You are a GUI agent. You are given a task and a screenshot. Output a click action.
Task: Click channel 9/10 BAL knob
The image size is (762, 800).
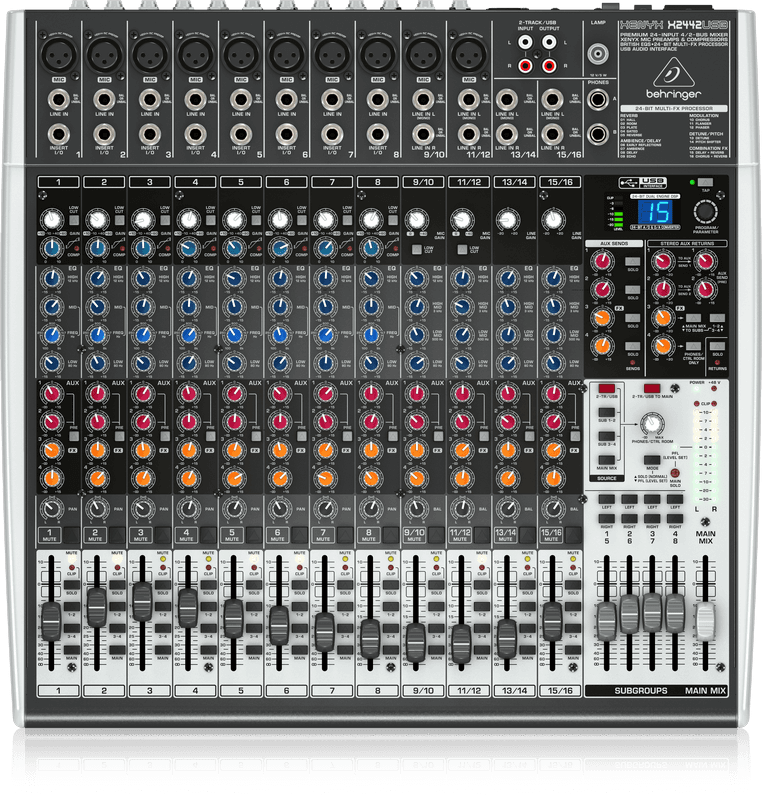417,508
